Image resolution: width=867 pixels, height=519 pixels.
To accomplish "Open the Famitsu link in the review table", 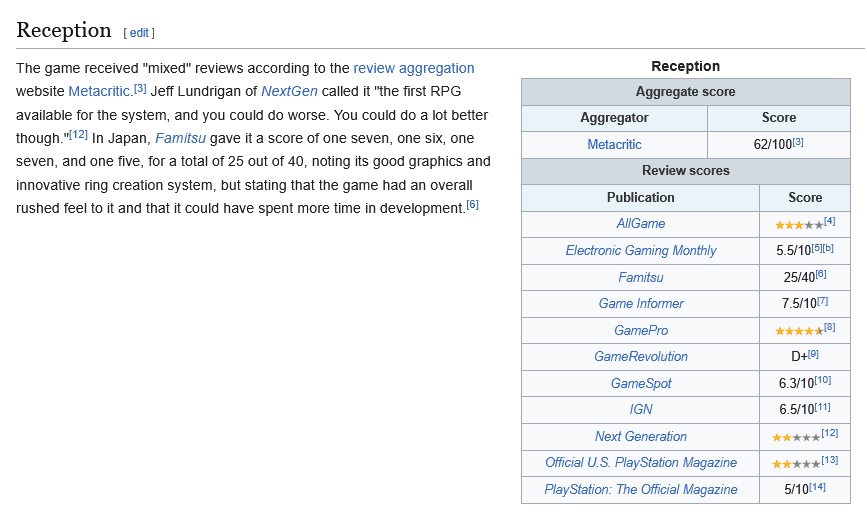I will pyautogui.click(x=640, y=277).
